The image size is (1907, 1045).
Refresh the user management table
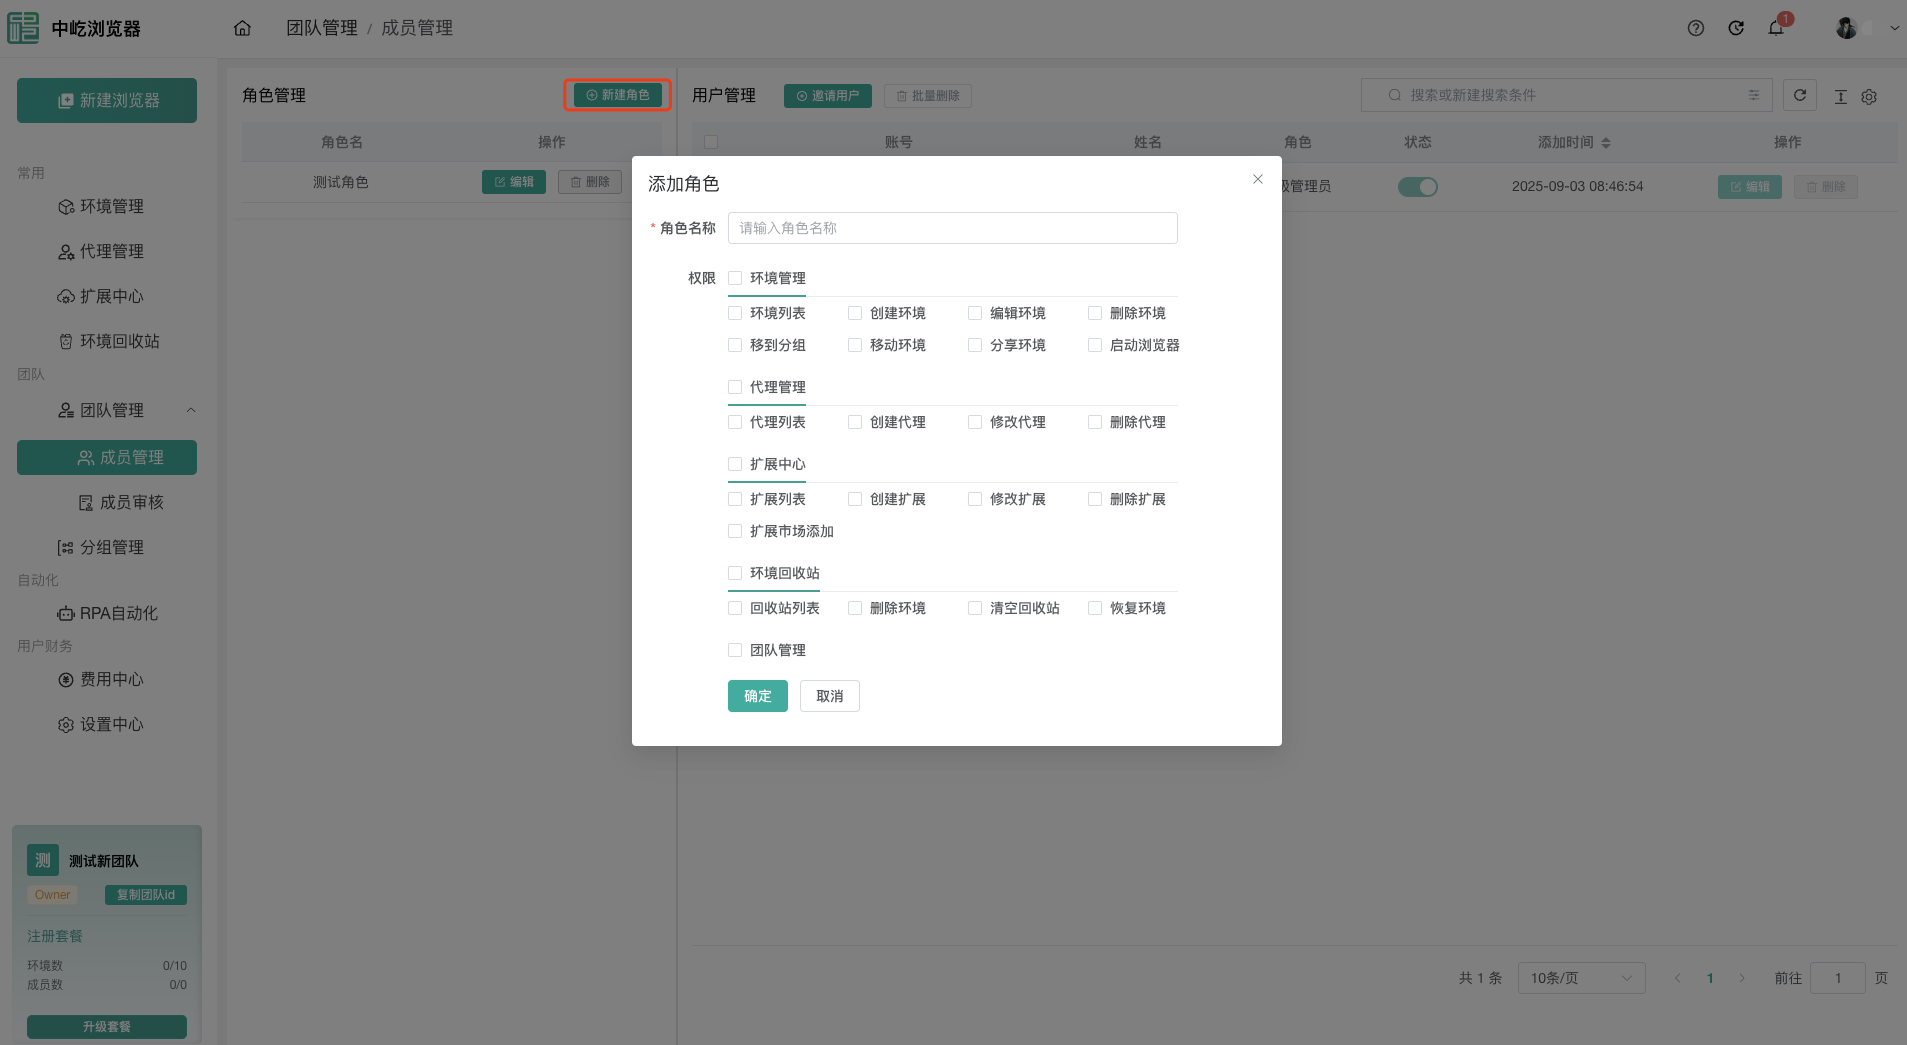(1800, 95)
